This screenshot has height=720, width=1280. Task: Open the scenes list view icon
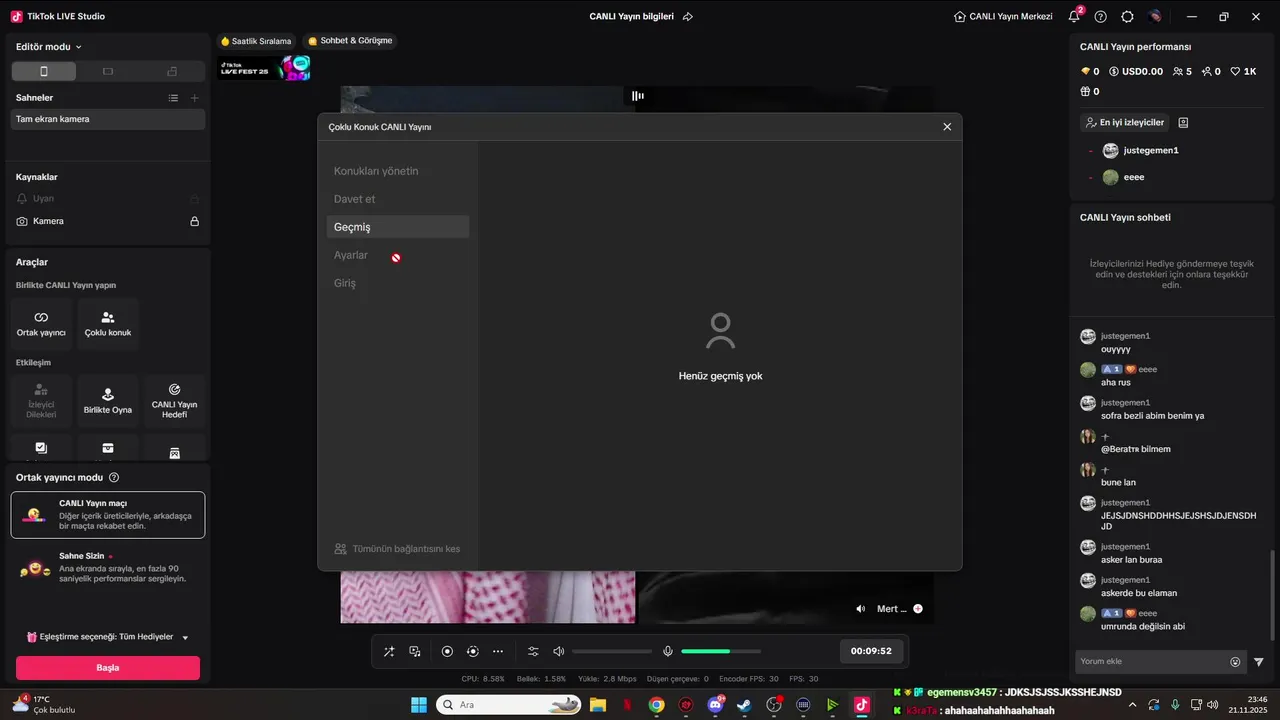tap(173, 98)
